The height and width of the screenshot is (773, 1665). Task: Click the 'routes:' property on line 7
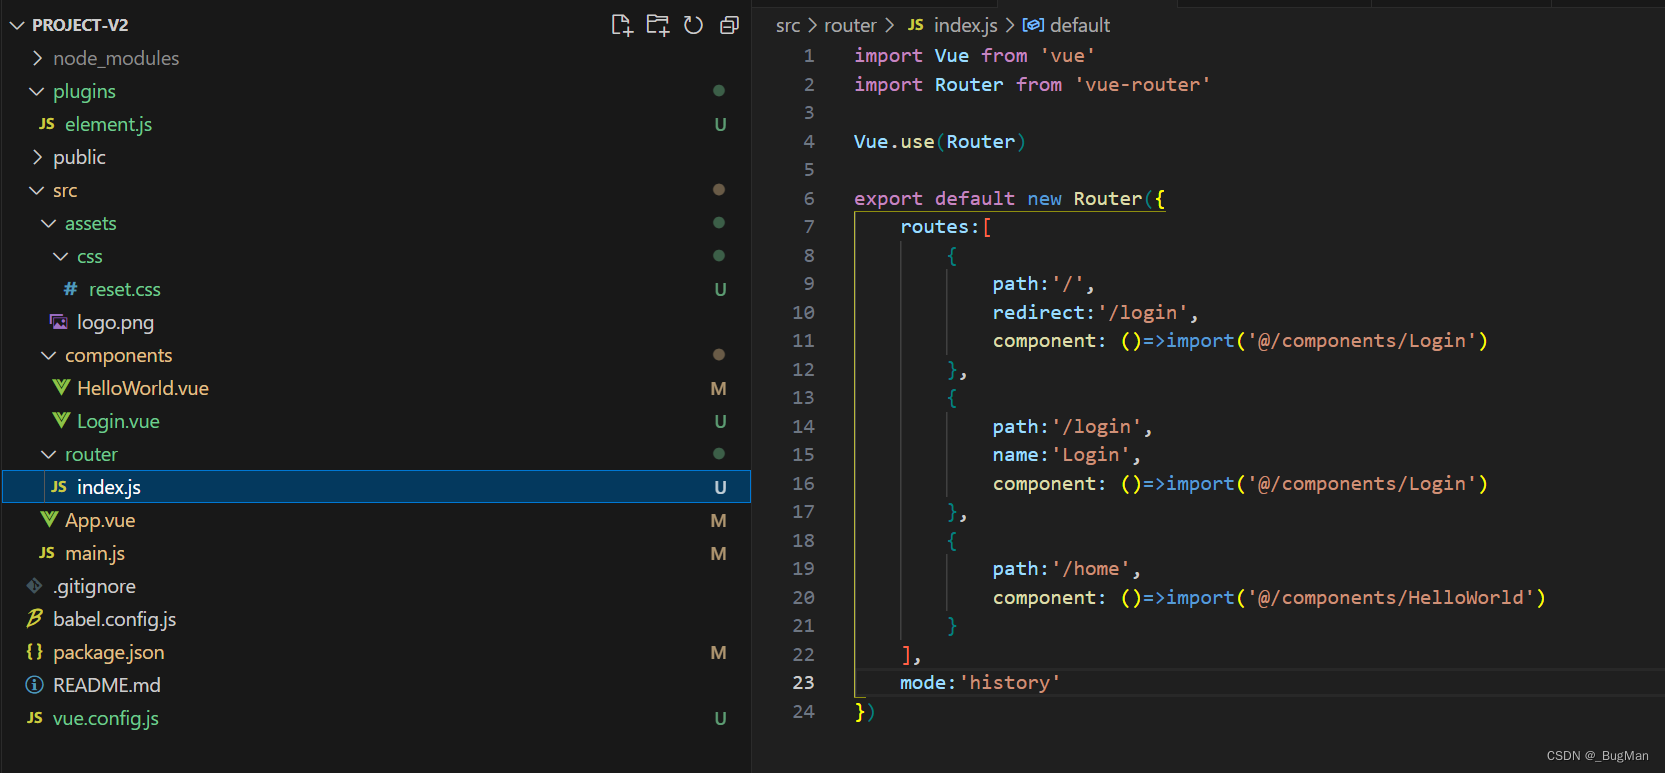tap(940, 227)
